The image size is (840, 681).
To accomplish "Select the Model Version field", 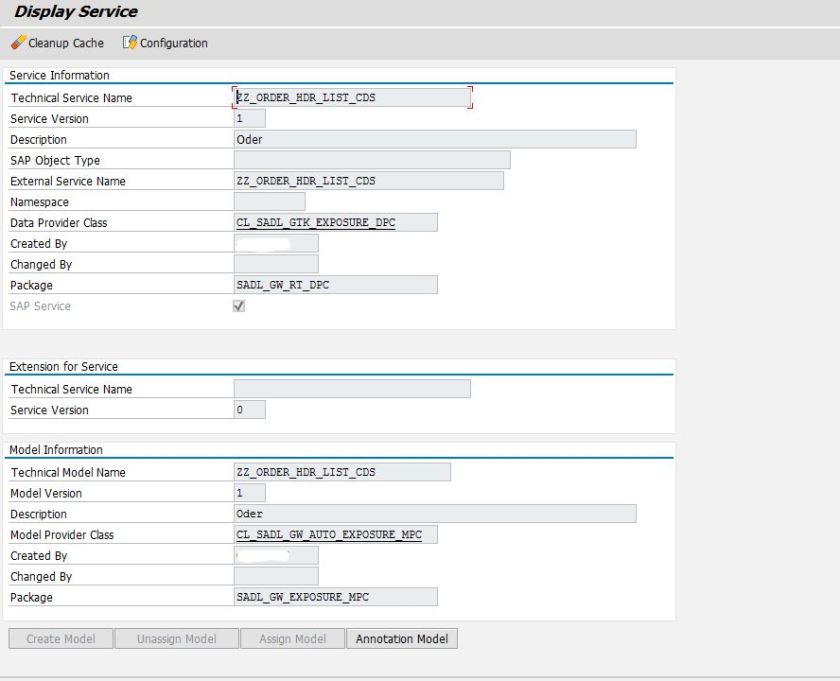I will coord(249,493).
